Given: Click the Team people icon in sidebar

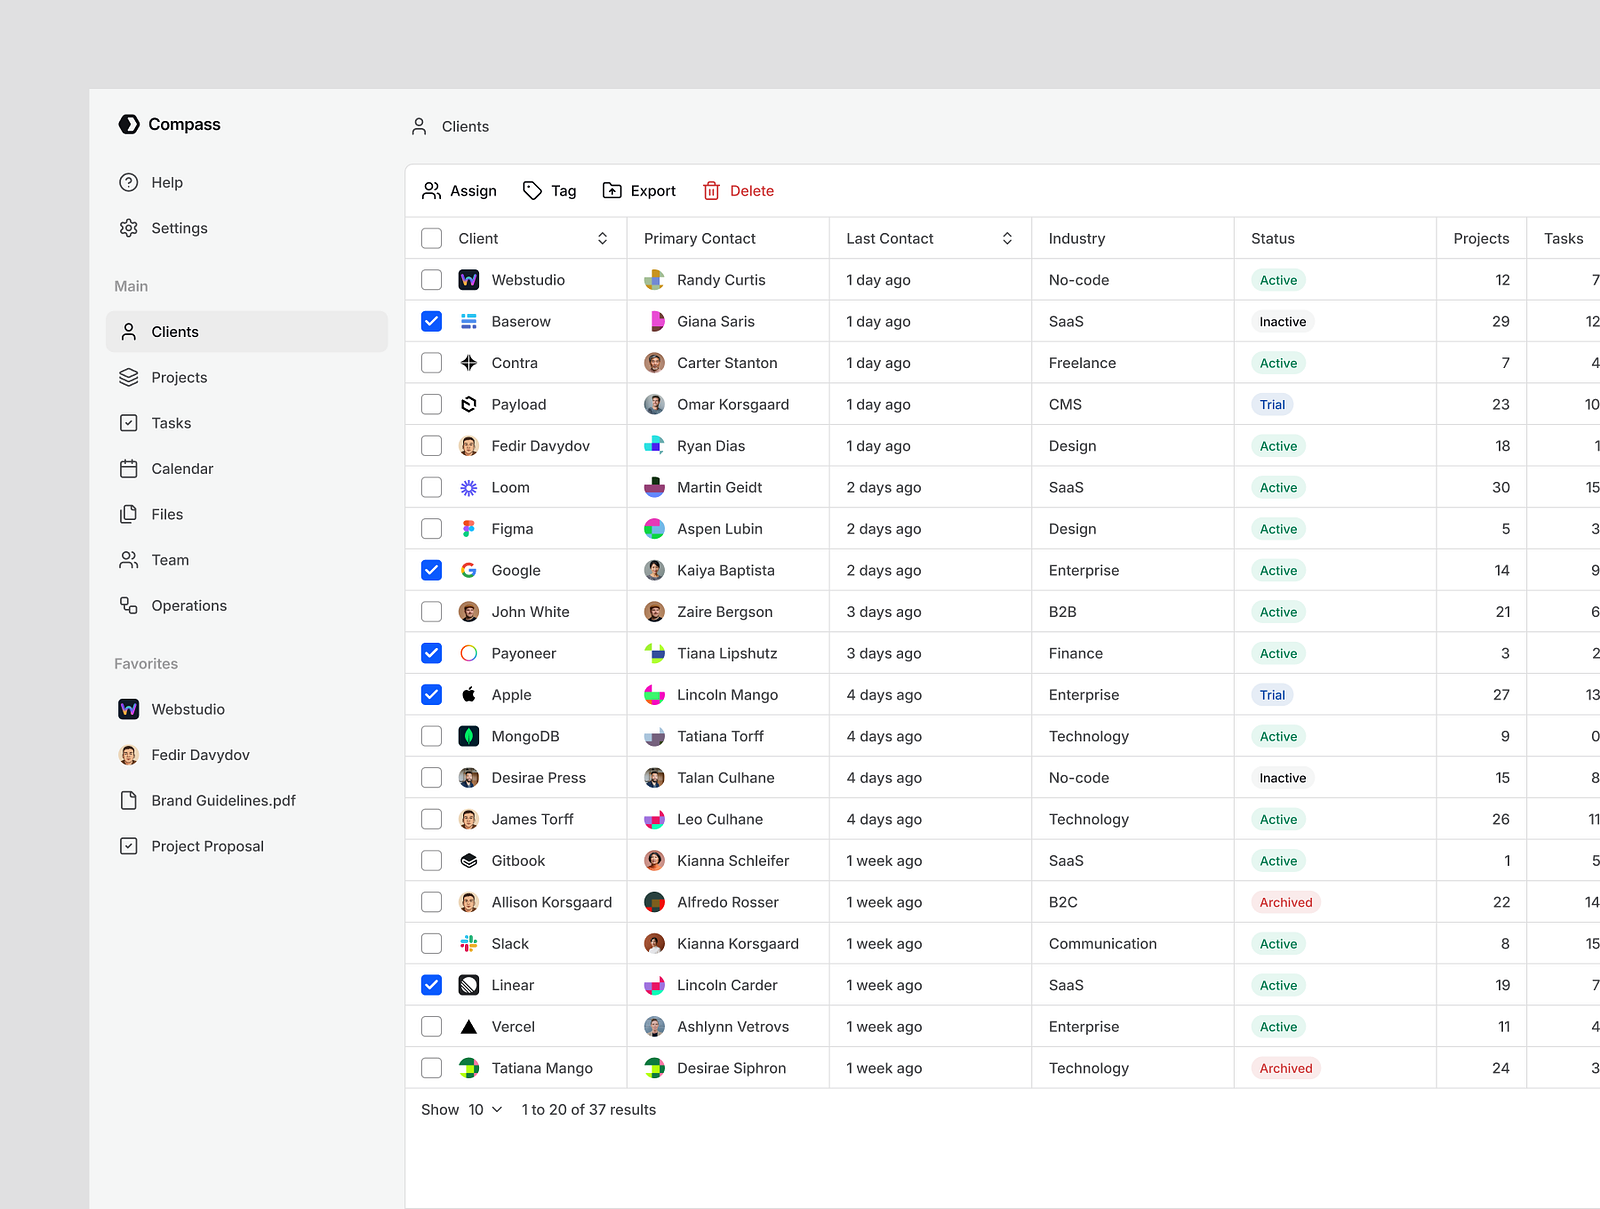Looking at the screenshot, I should pyautogui.click(x=129, y=560).
